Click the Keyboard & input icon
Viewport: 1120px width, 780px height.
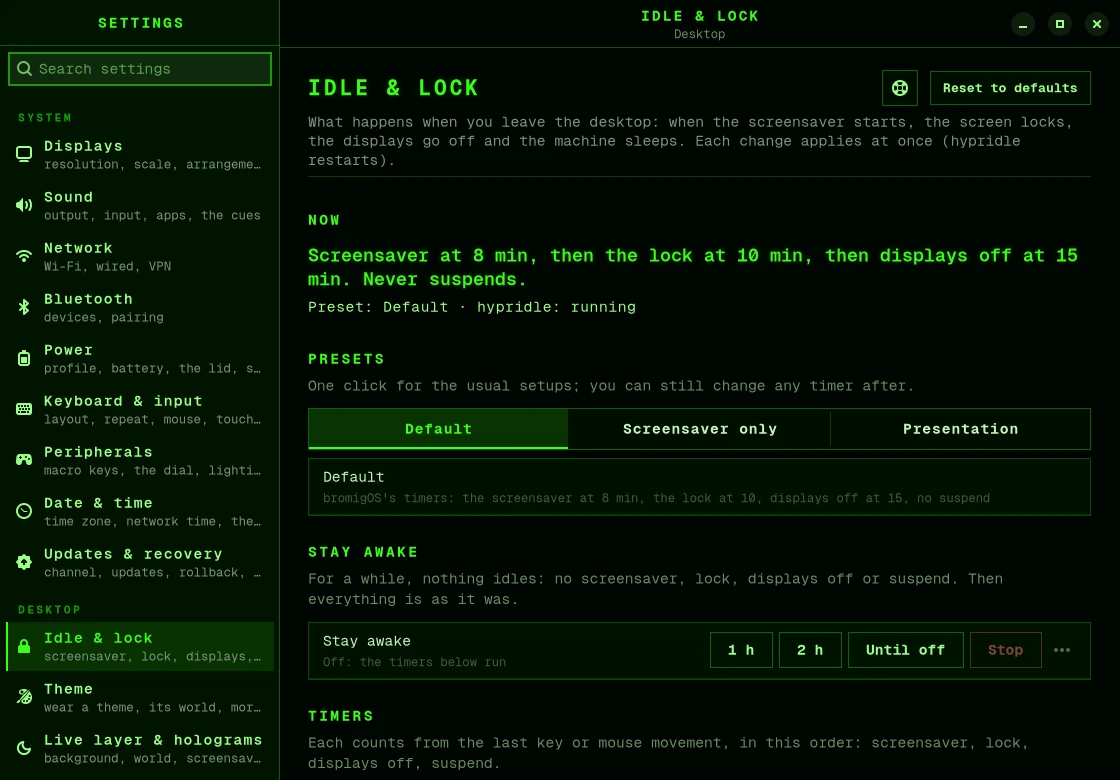24,409
